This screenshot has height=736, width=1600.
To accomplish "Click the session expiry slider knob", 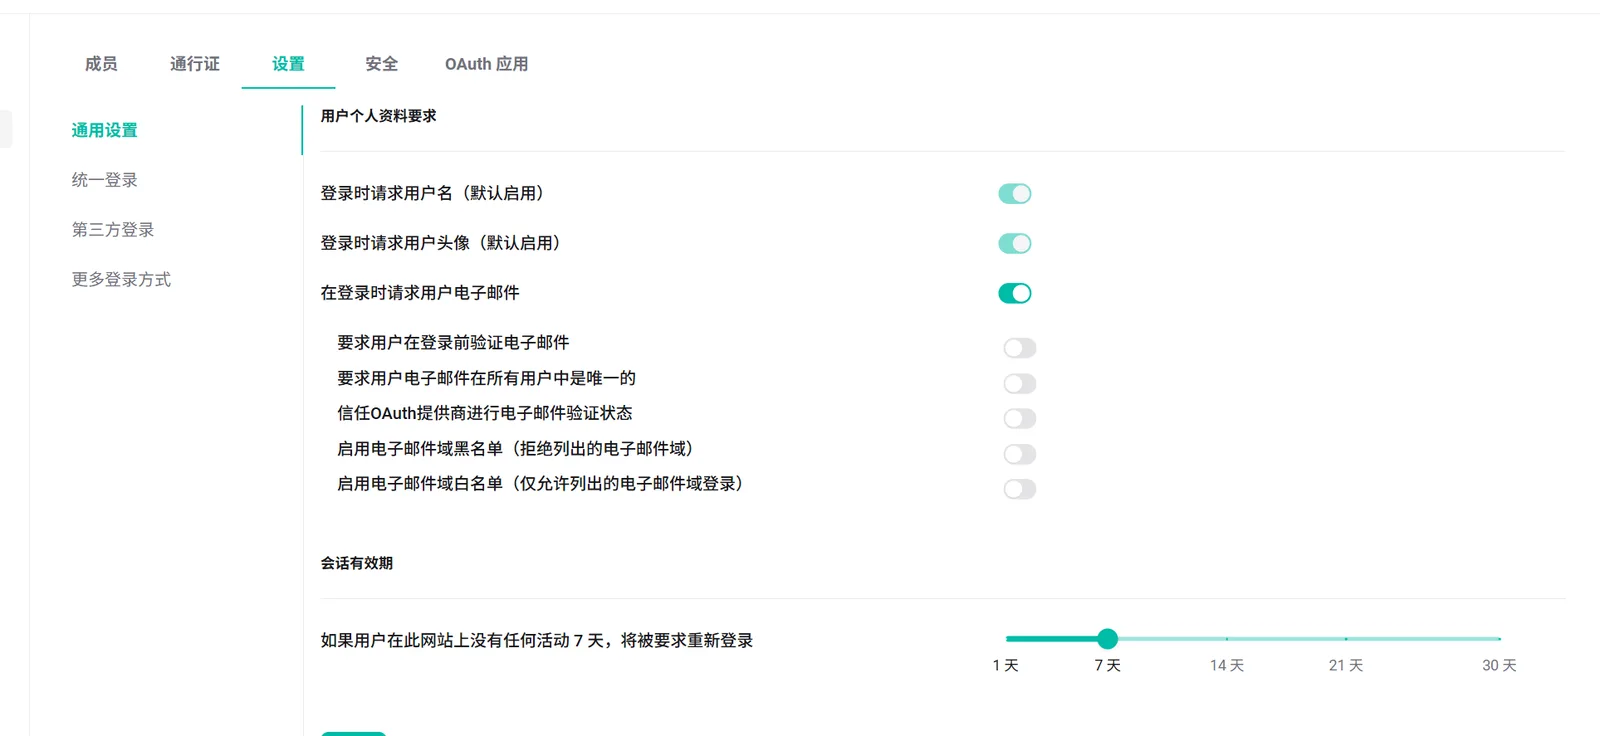I will point(1107,638).
